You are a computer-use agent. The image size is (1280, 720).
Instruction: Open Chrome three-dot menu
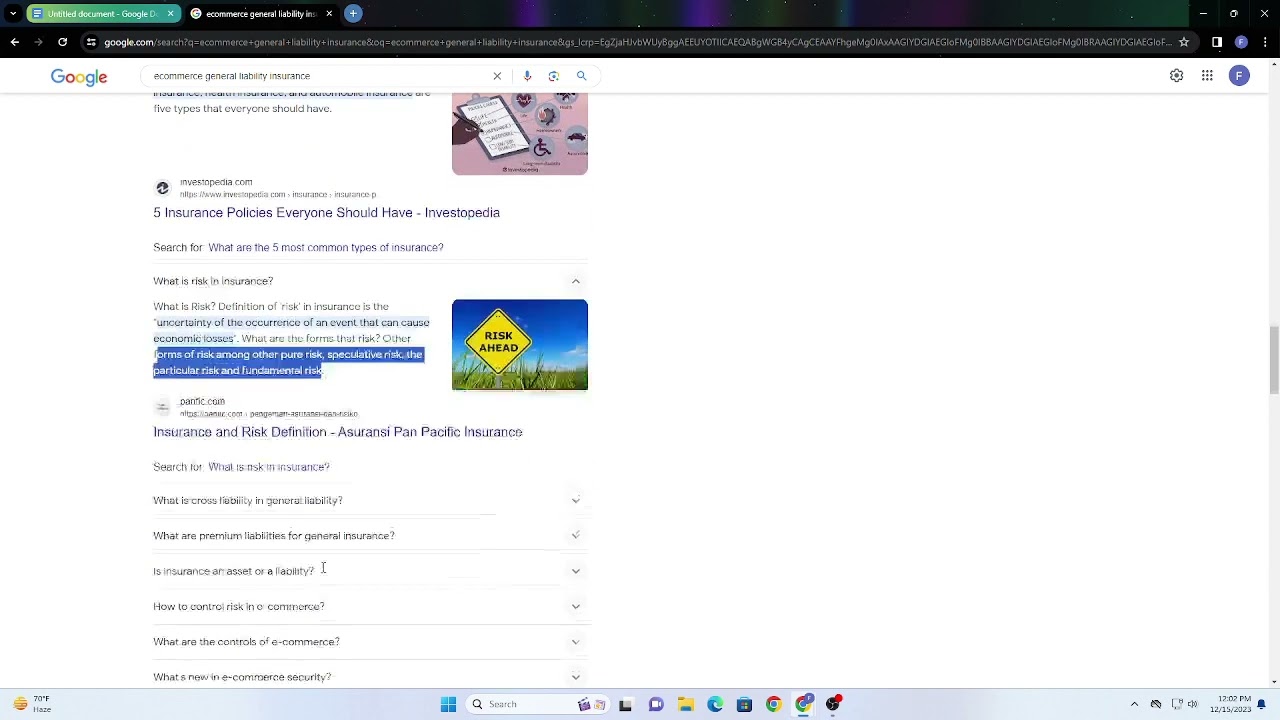[x=1265, y=42]
